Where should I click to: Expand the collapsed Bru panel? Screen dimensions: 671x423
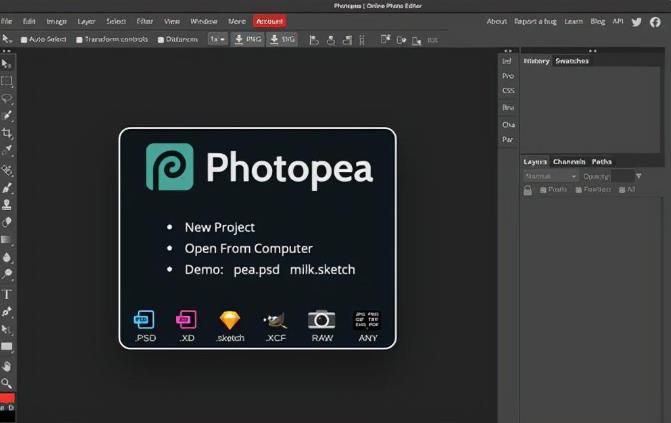point(508,107)
